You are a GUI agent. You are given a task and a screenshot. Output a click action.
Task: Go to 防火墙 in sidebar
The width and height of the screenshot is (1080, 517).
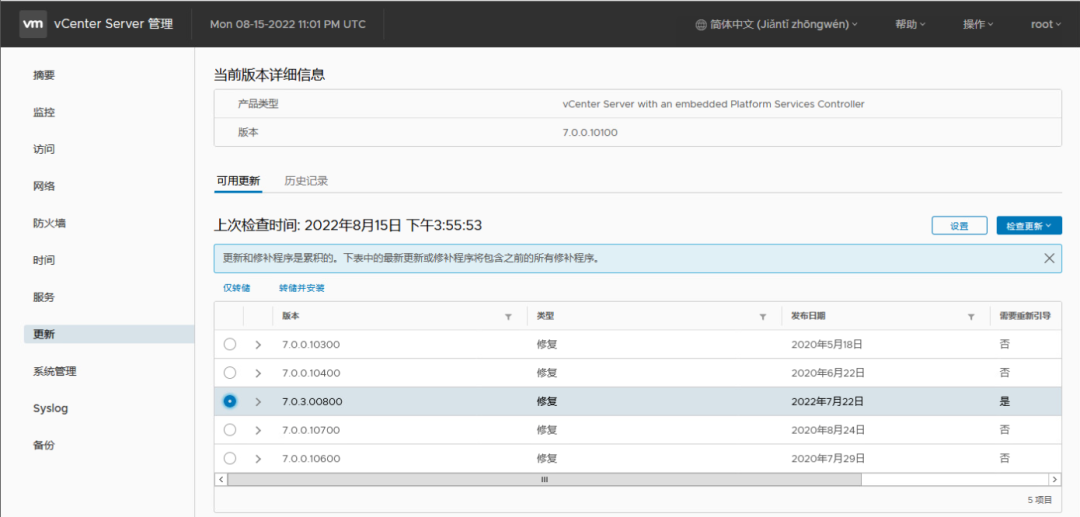pos(50,223)
